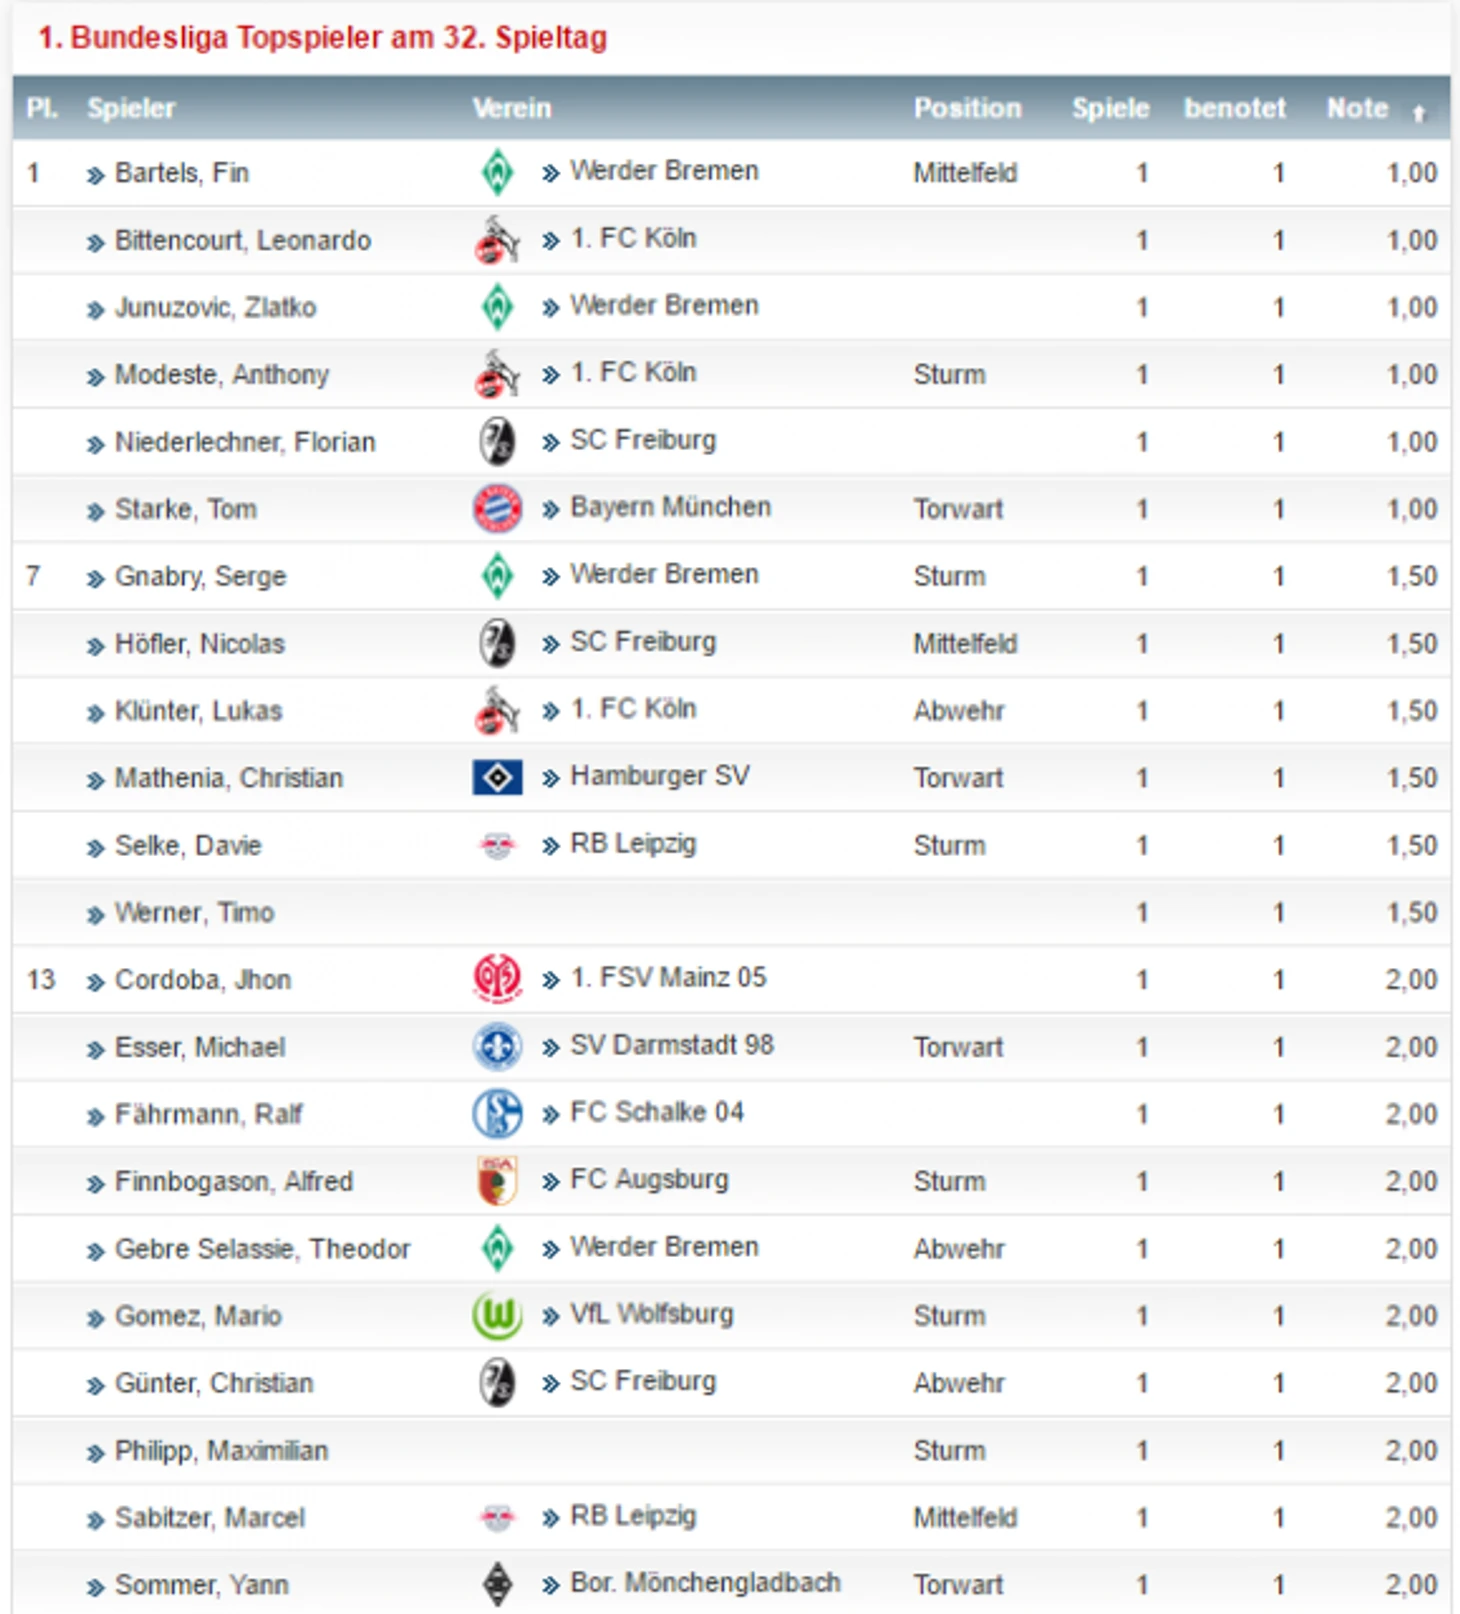Image resolution: width=1460 pixels, height=1614 pixels.
Task: Click the Bor. Mönchengladbach crest
Action: [497, 1584]
